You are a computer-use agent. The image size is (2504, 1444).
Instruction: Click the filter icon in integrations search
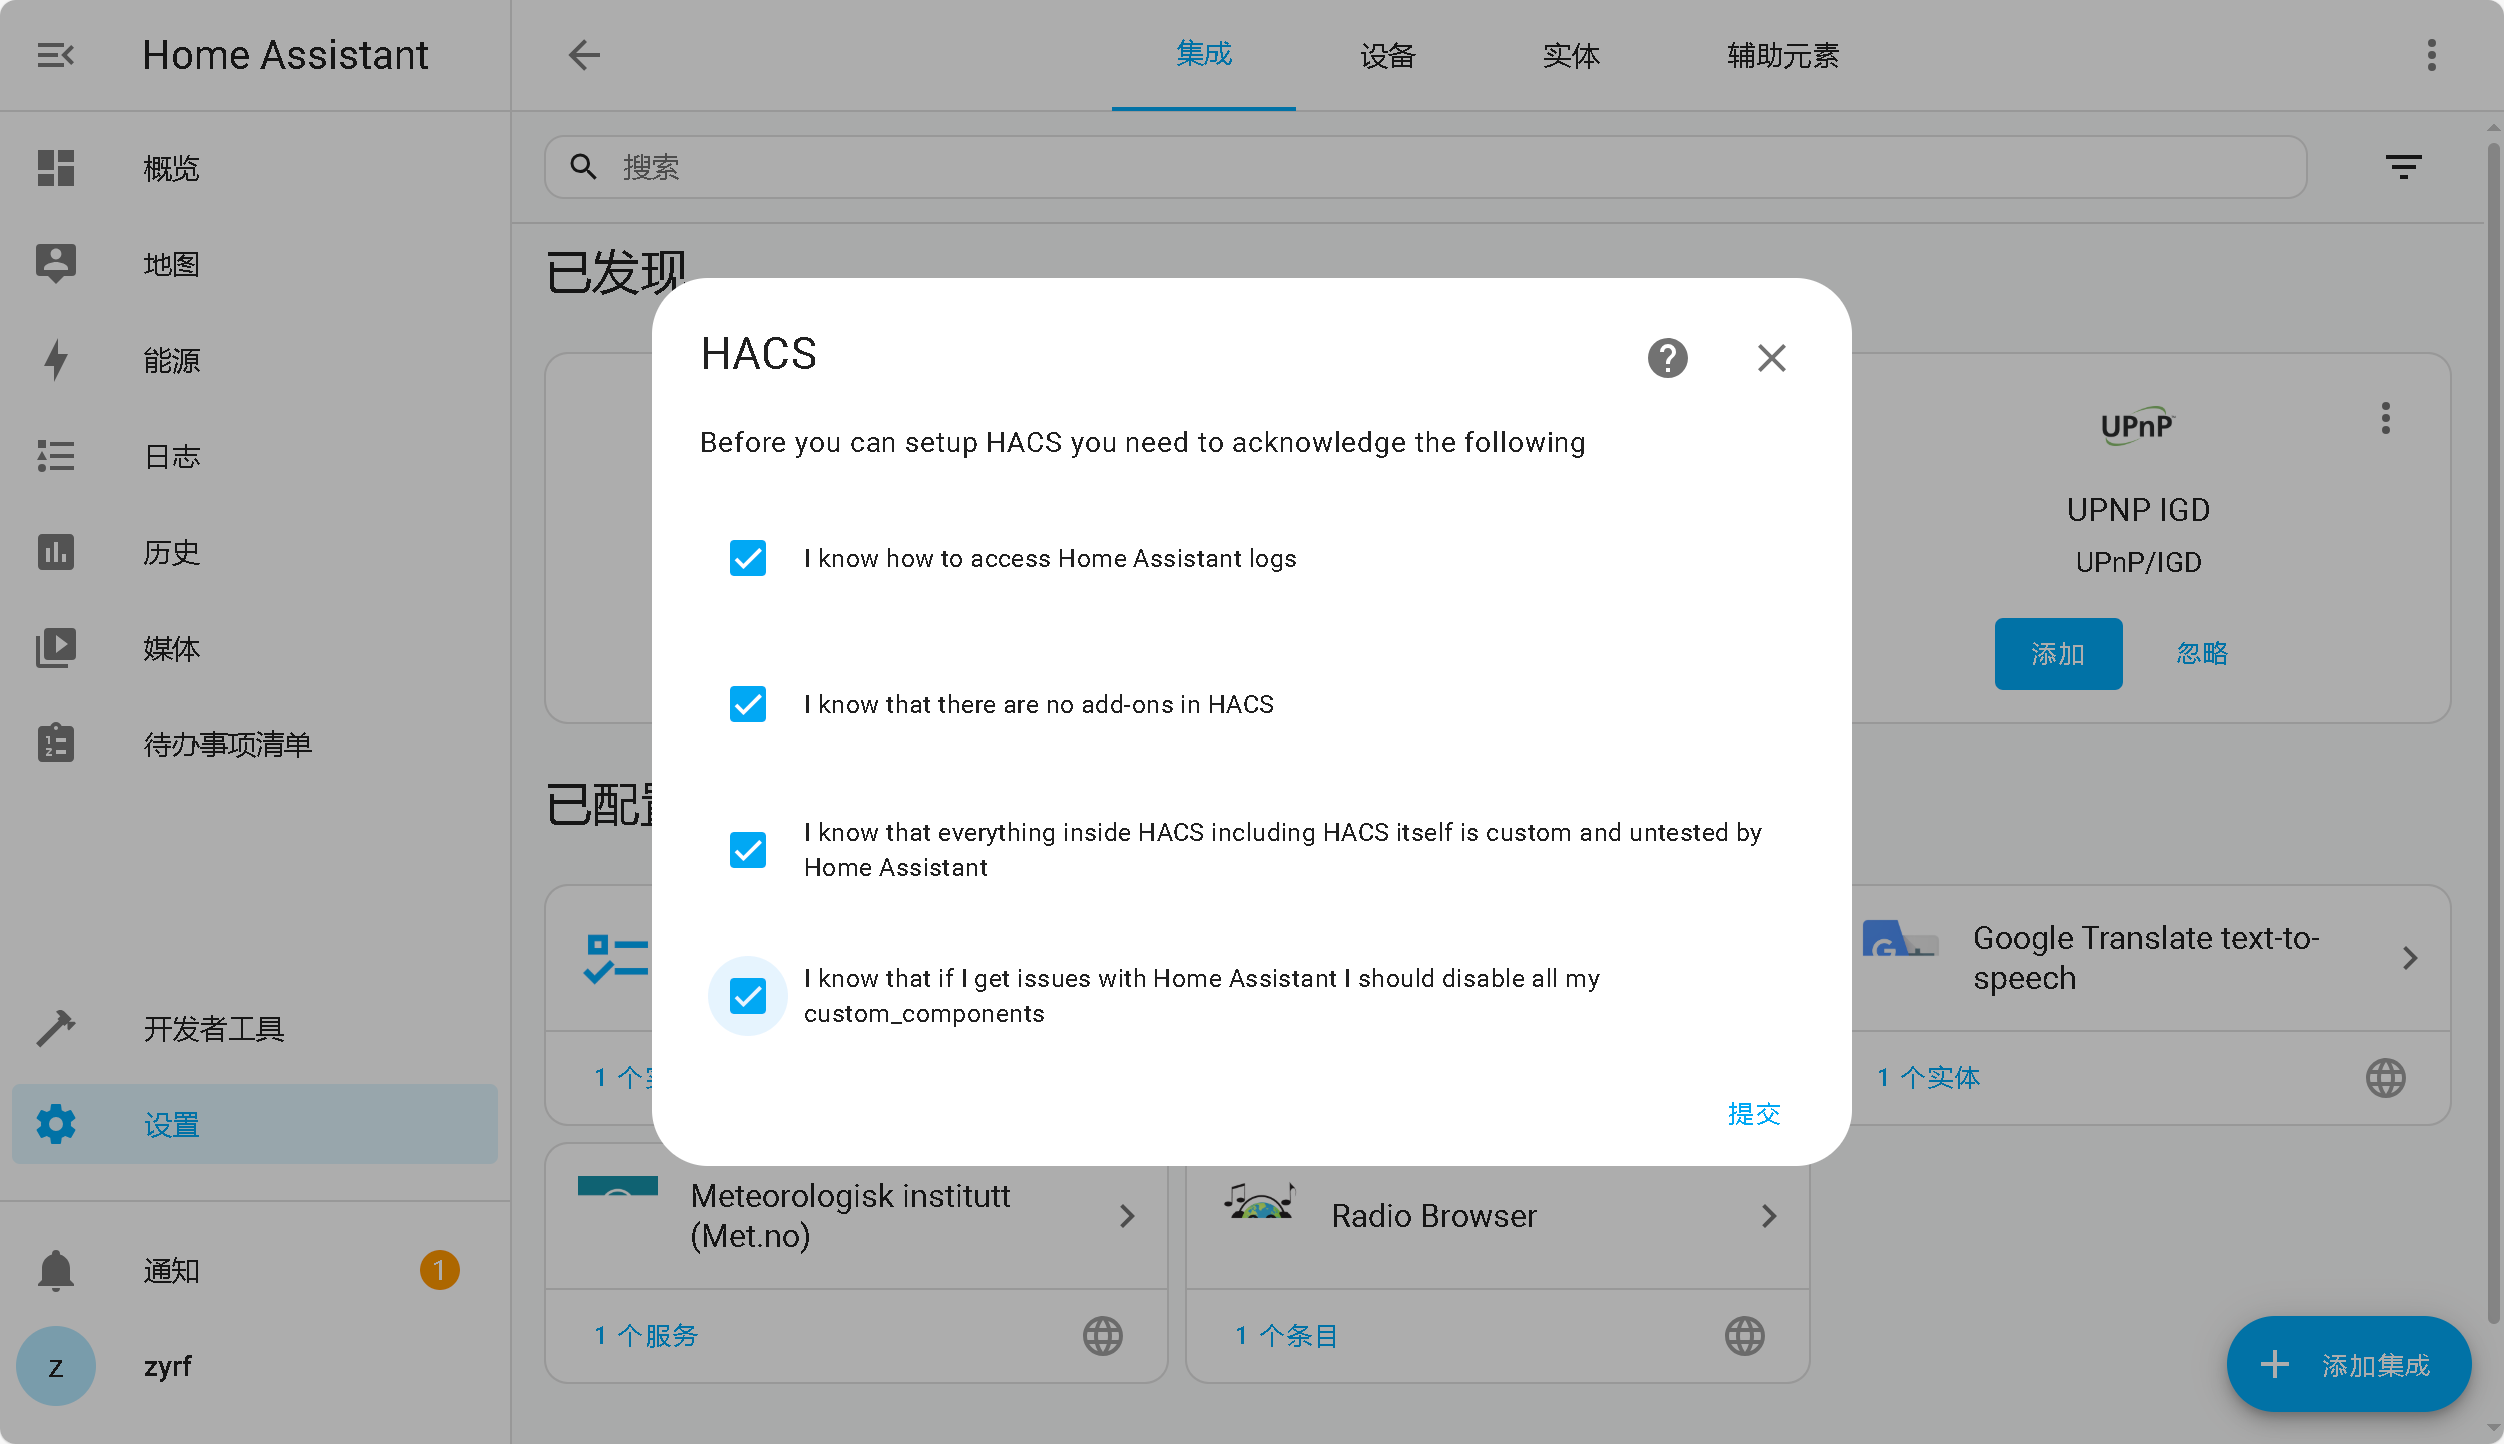(2406, 167)
